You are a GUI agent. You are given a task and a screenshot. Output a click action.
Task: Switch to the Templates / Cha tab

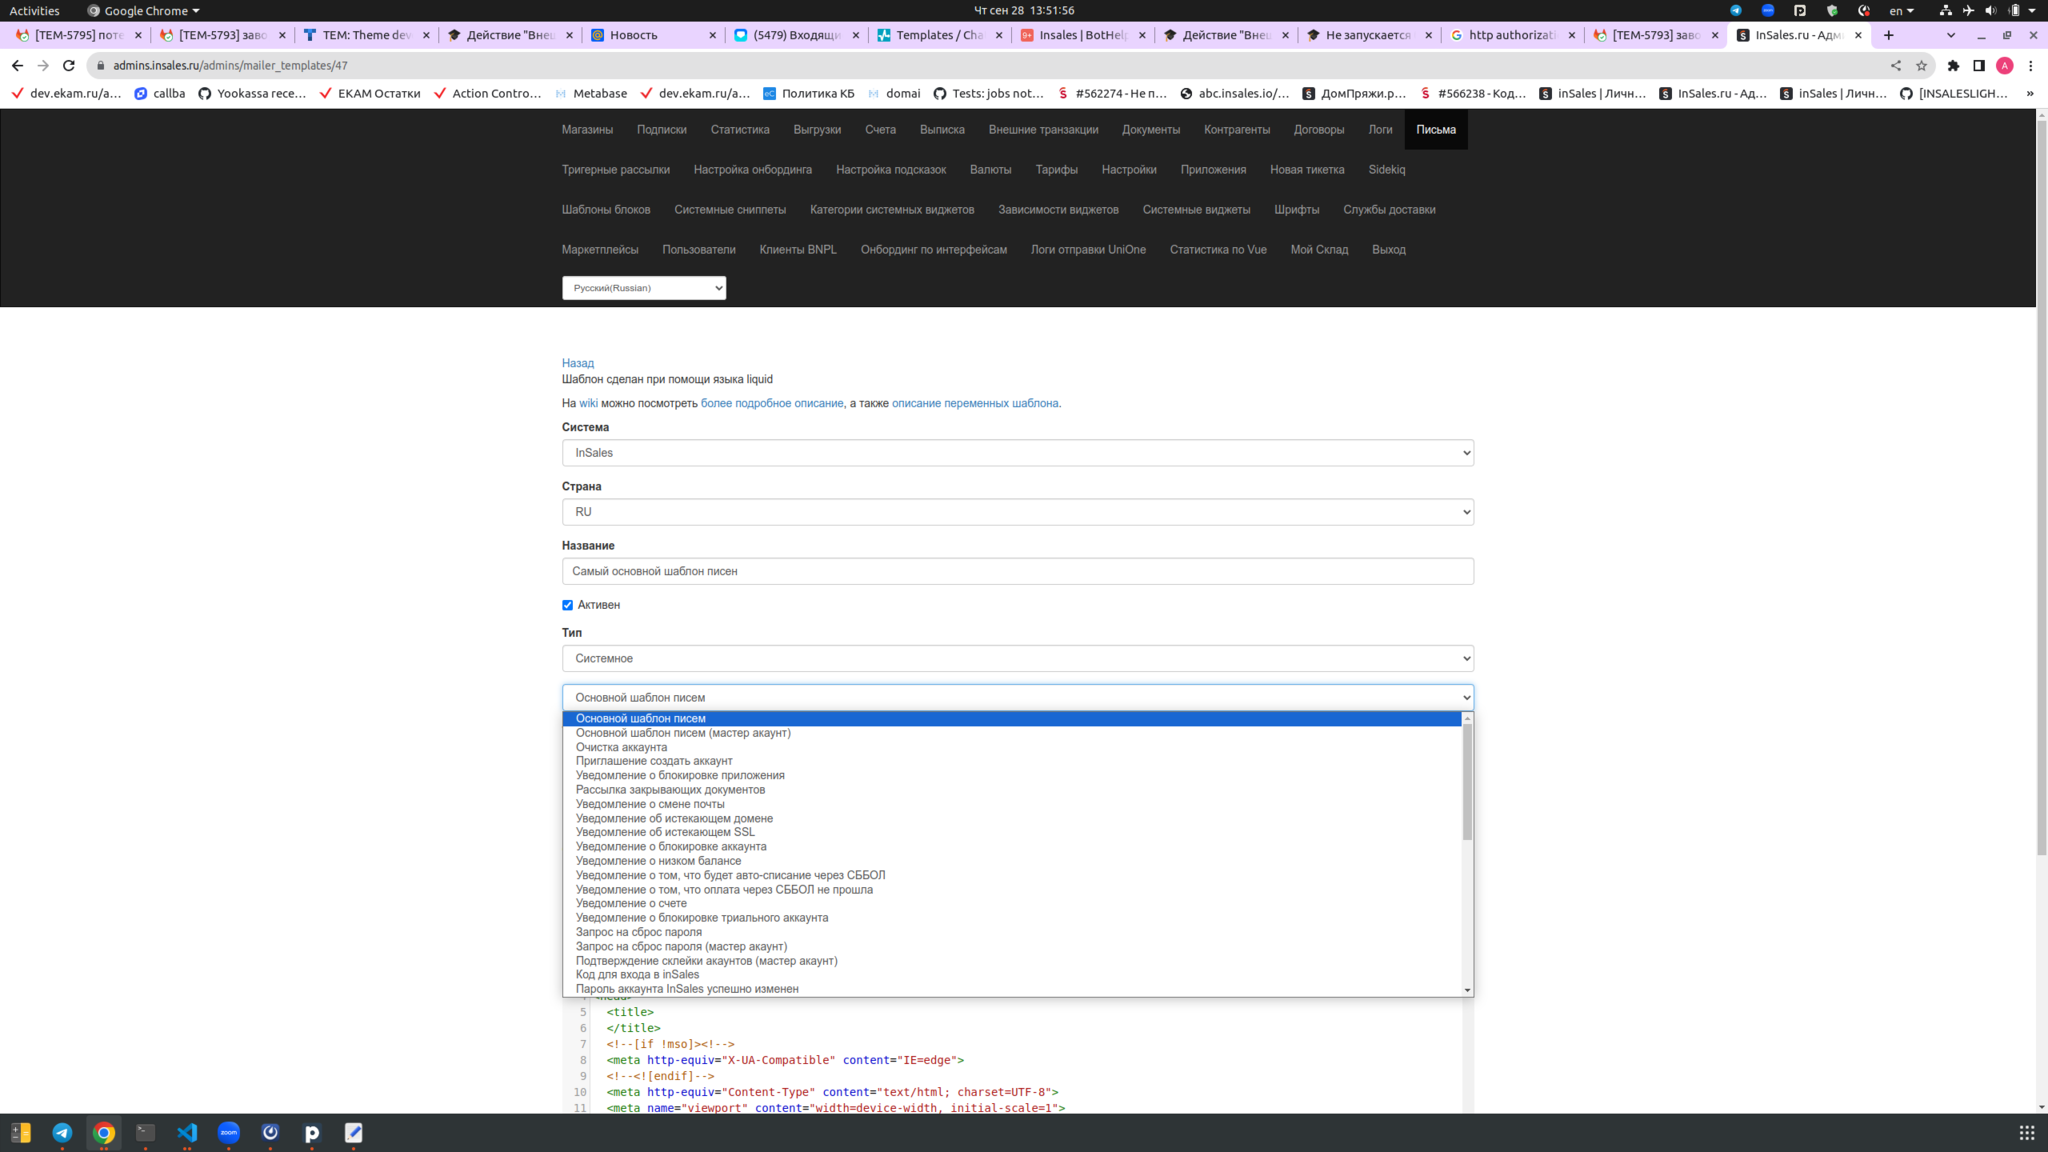click(x=938, y=35)
